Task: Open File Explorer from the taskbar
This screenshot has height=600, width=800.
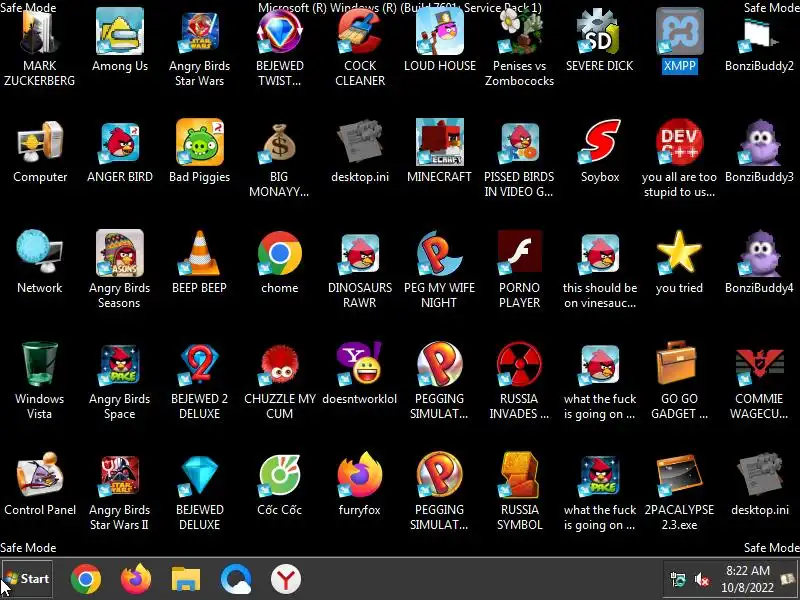Action: point(186,579)
